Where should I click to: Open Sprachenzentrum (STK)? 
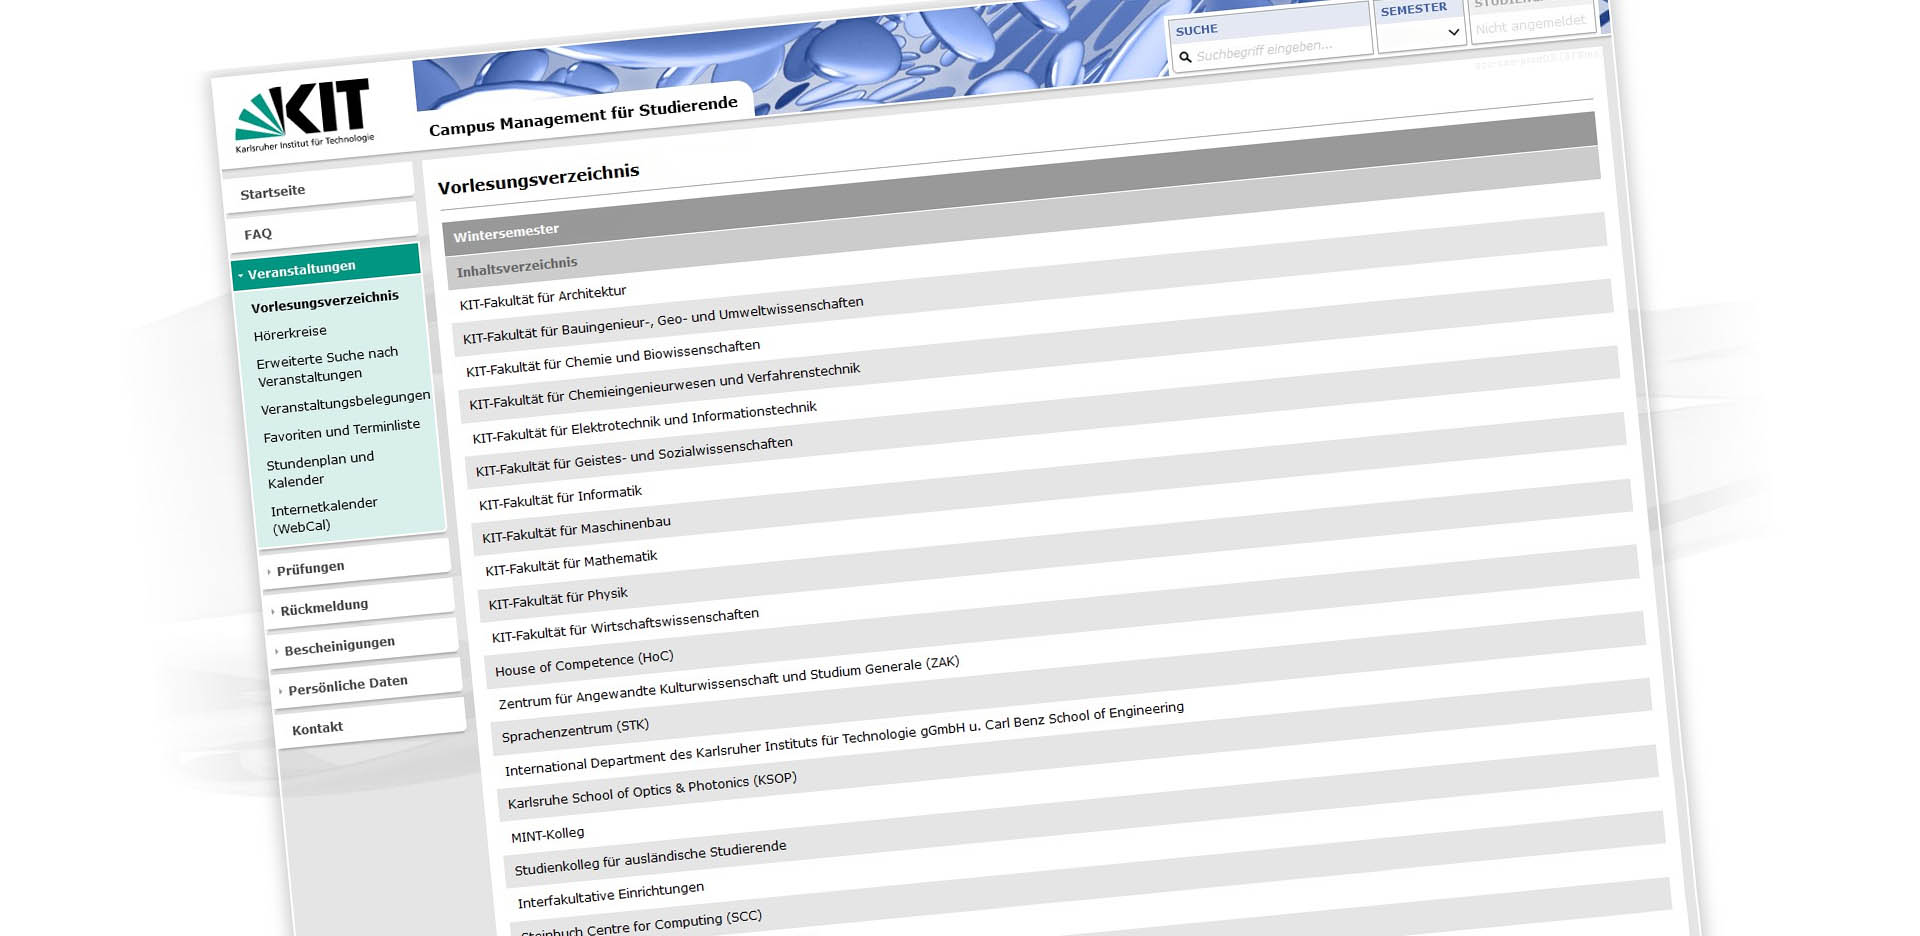(x=575, y=731)
